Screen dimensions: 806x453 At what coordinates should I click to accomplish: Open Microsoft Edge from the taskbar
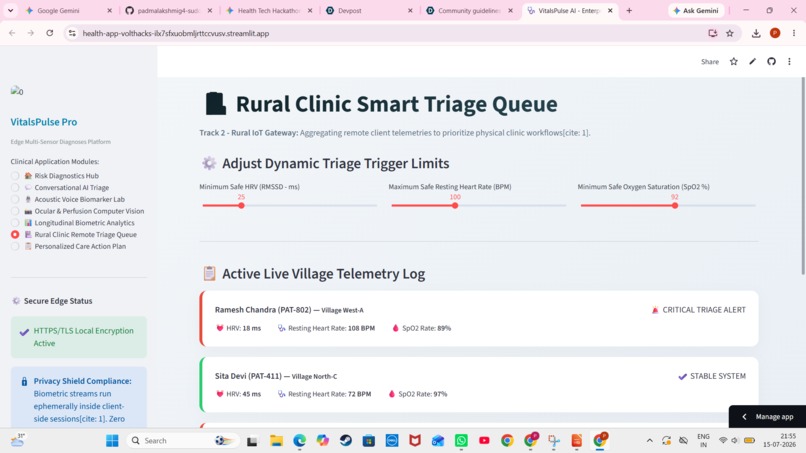click(300, 441)
